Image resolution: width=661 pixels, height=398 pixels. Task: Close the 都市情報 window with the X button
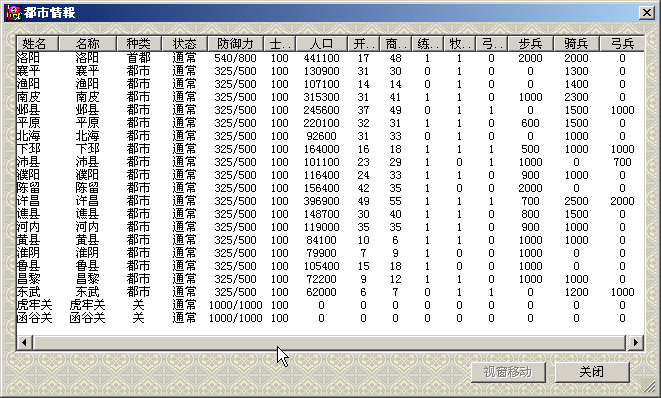[x=647, y=13]
